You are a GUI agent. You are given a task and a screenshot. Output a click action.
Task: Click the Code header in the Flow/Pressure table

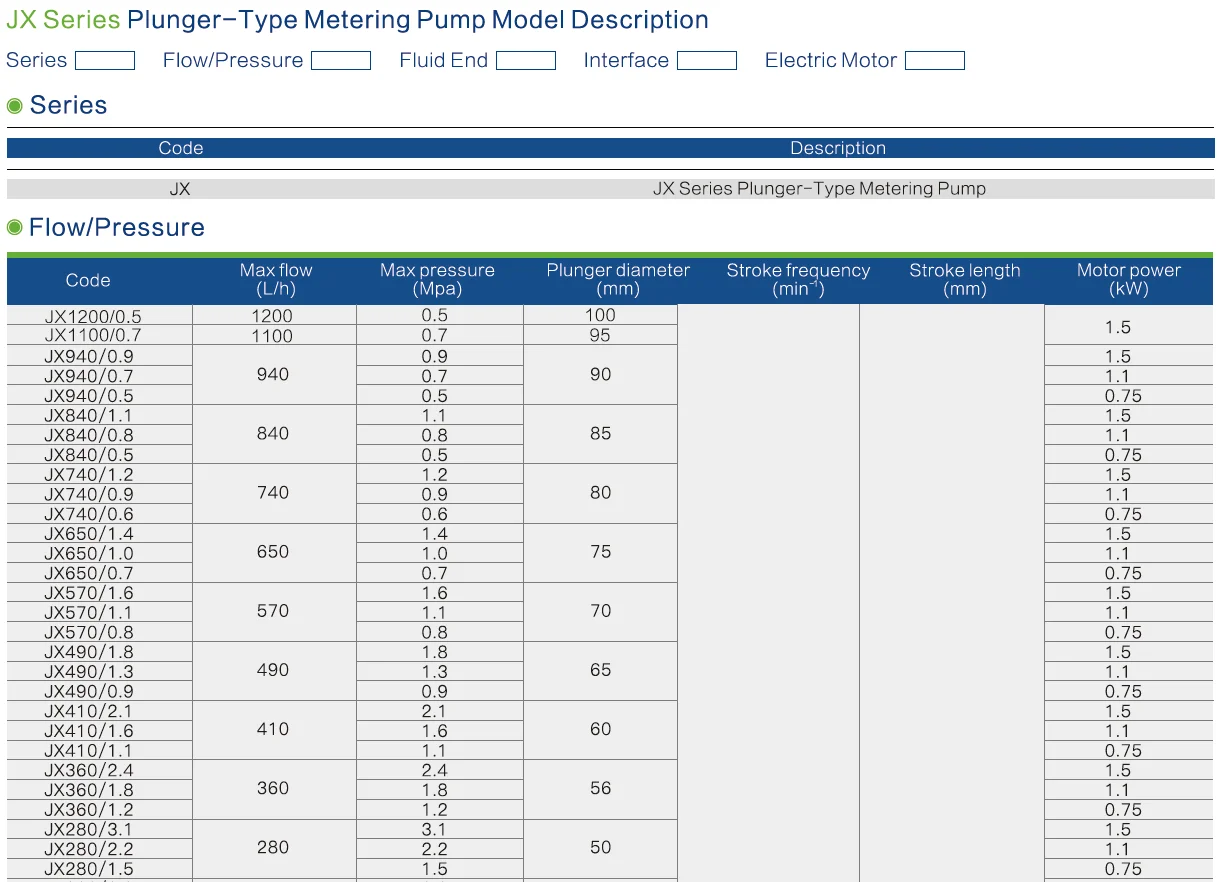point(88,281)
